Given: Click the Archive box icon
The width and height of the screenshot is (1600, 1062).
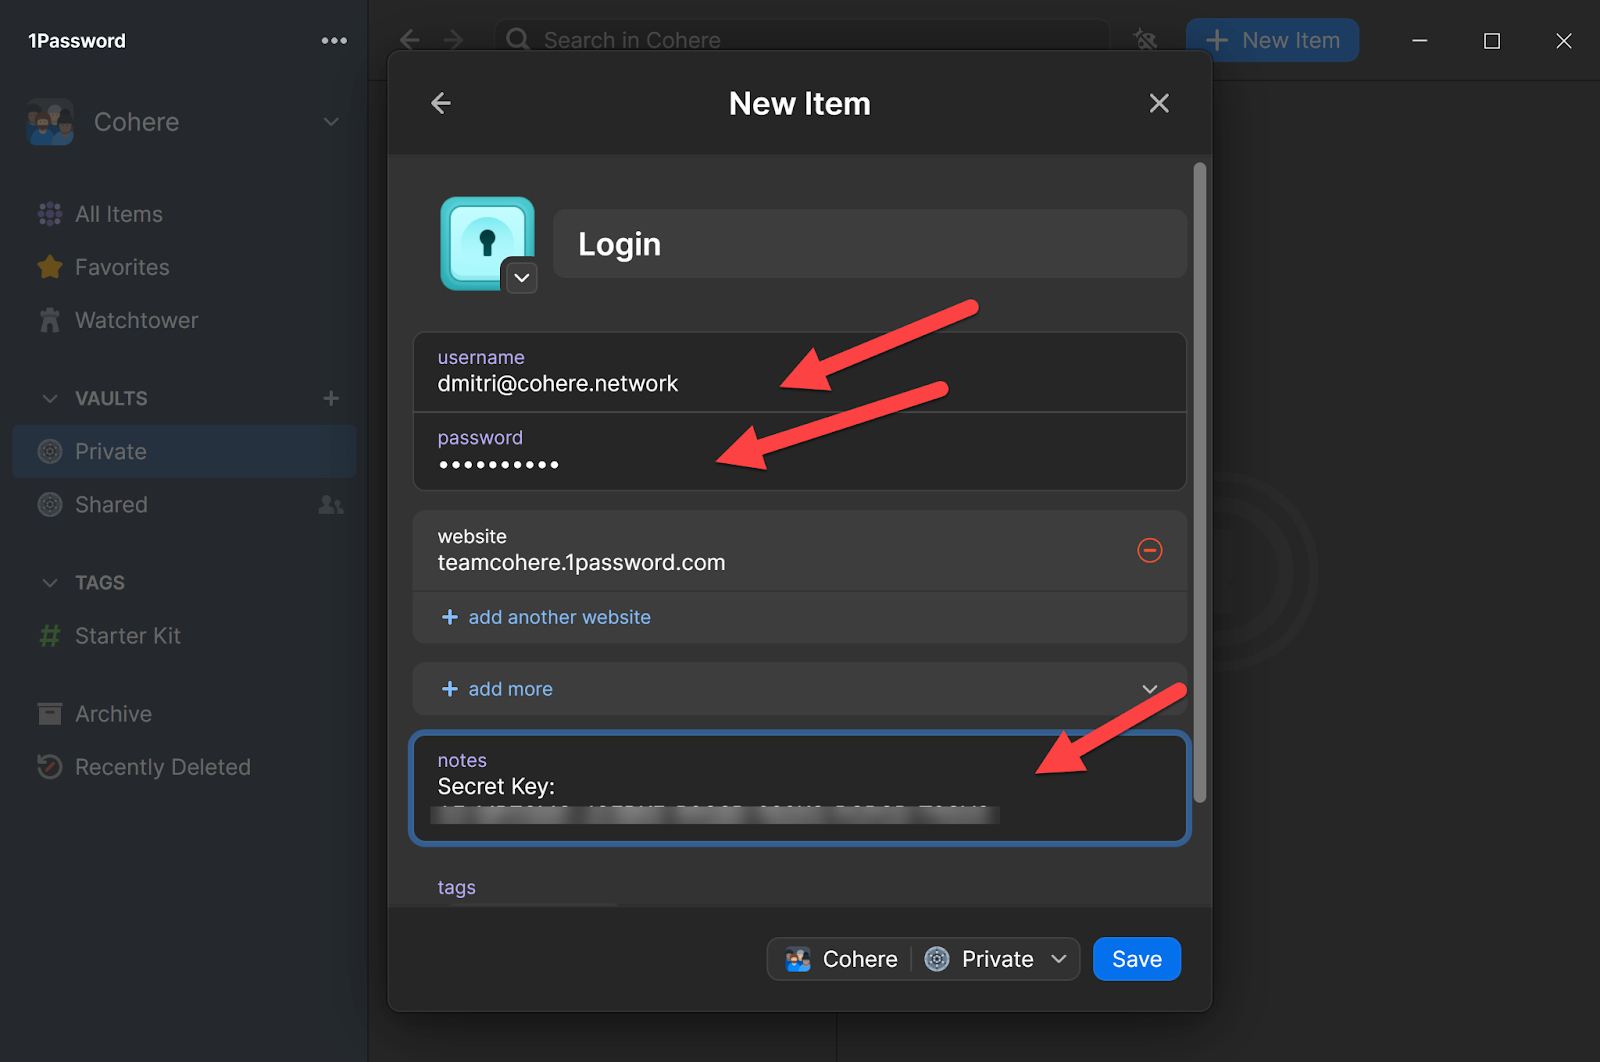Looking at the screenshot, I should (x=50, y=714).
